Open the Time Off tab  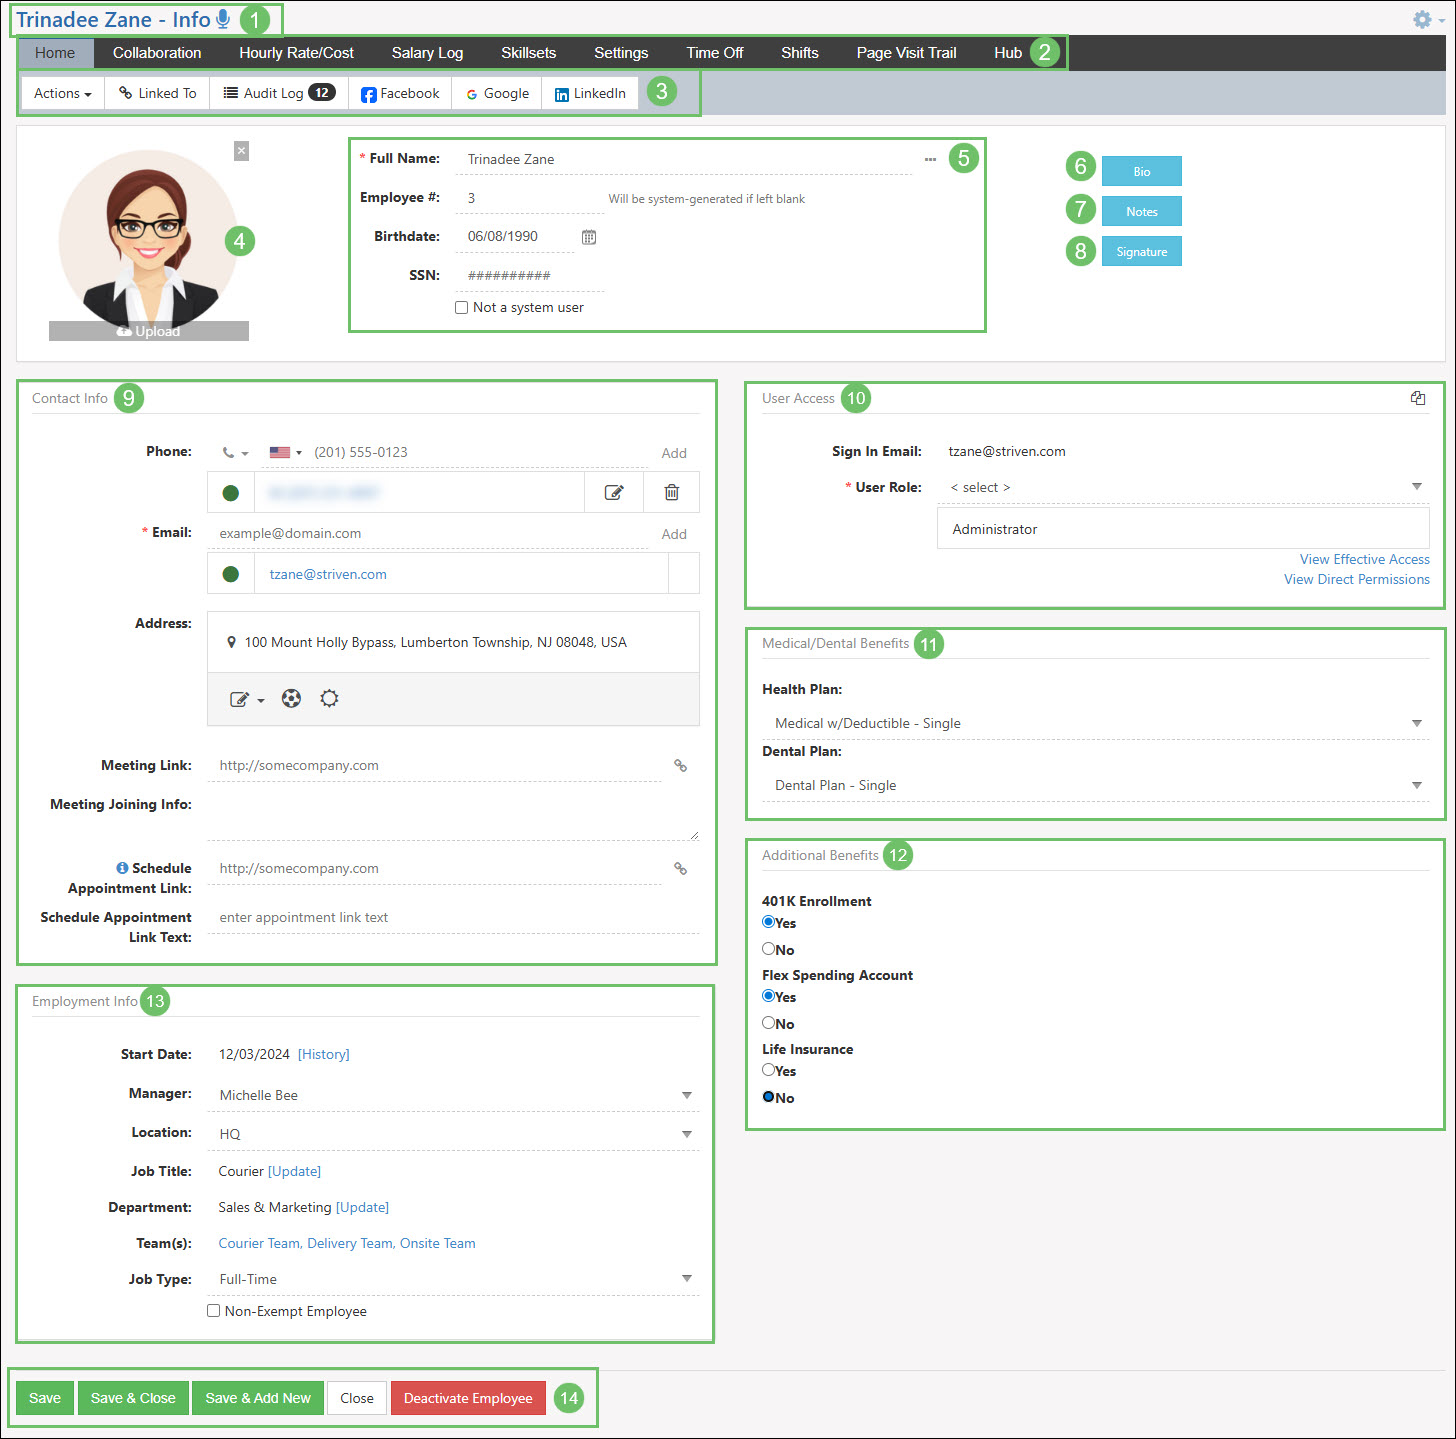[x=714, y=53]
